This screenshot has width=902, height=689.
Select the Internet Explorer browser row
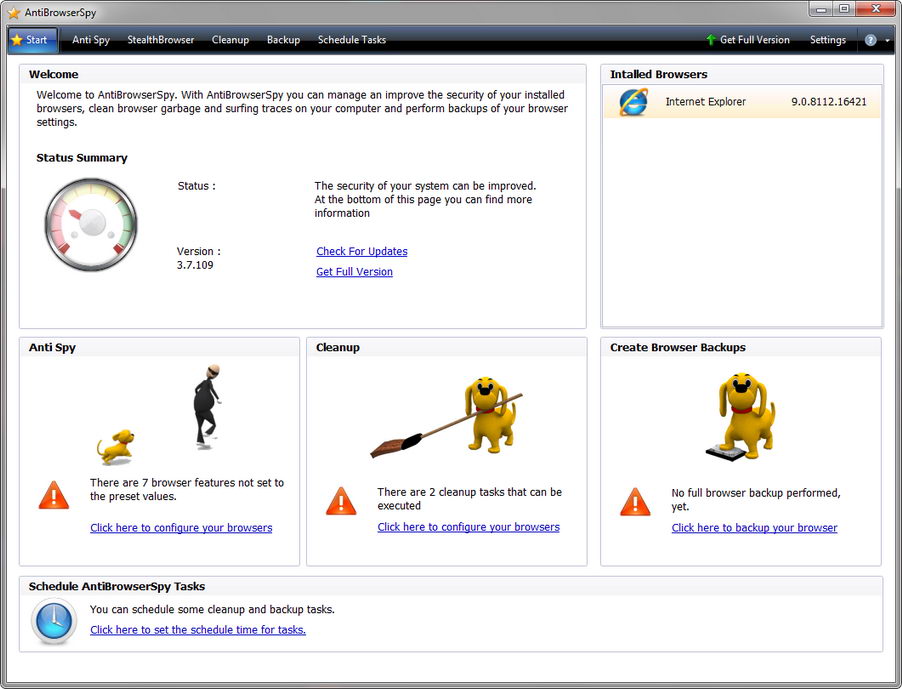point(742,102)
